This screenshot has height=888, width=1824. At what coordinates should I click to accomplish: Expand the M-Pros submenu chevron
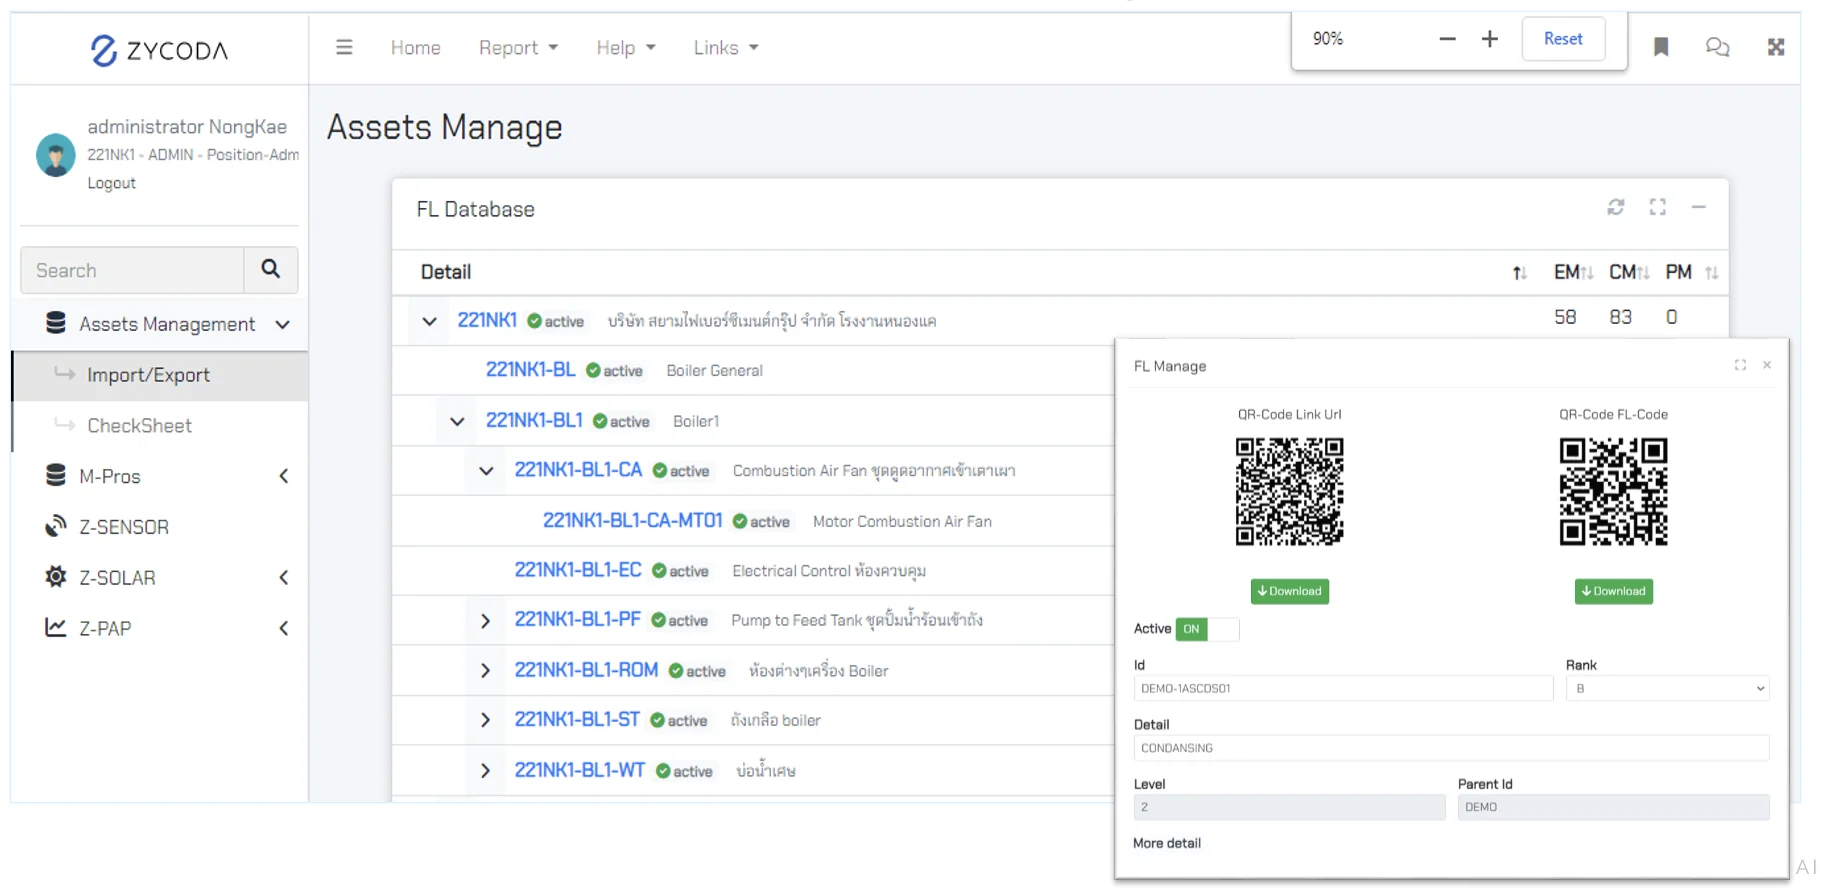[x=284, y=476]
